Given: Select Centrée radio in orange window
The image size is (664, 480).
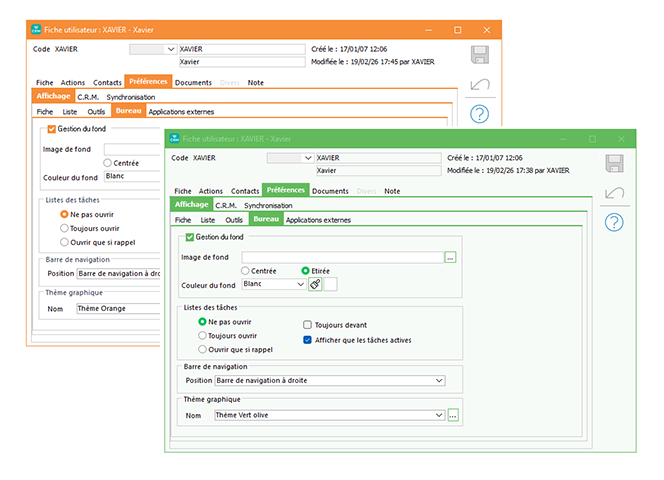Looking at the screenshot, I should 108,163.
